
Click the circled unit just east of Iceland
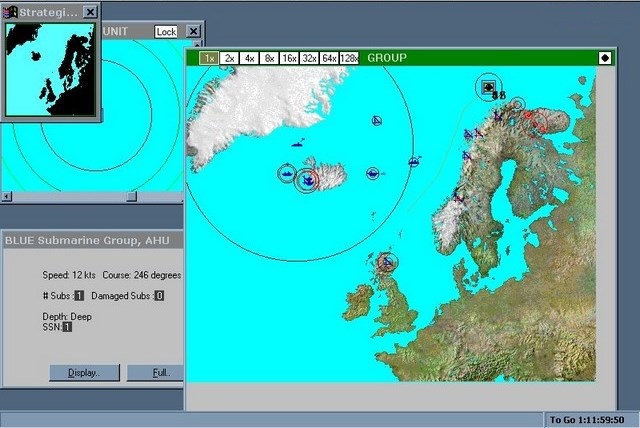[372, 174]
